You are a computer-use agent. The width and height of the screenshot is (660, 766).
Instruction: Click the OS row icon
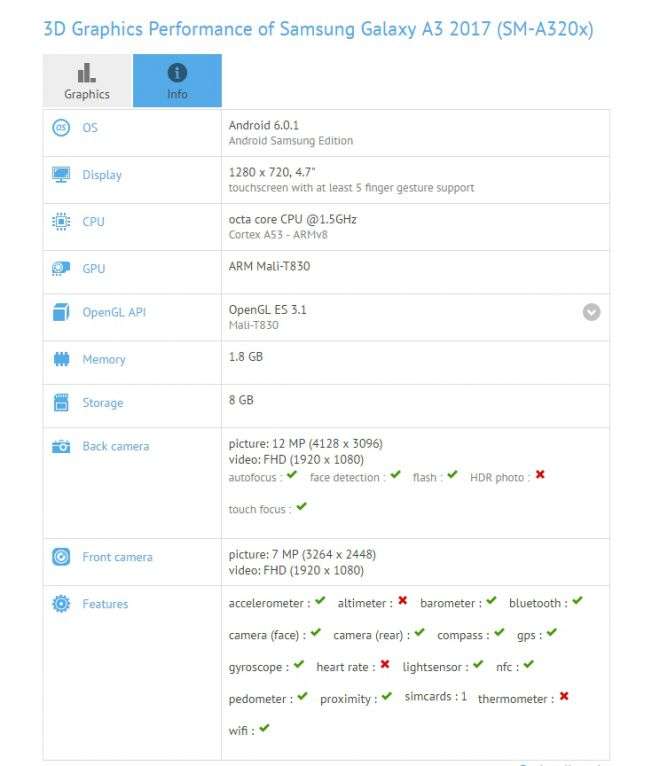click(61, 128)
